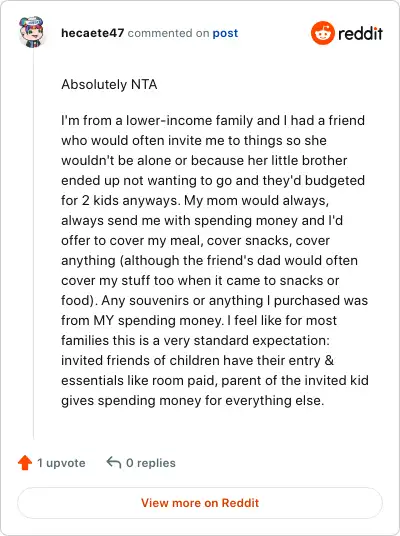Open the blue "post" link

tap(225, 34)
